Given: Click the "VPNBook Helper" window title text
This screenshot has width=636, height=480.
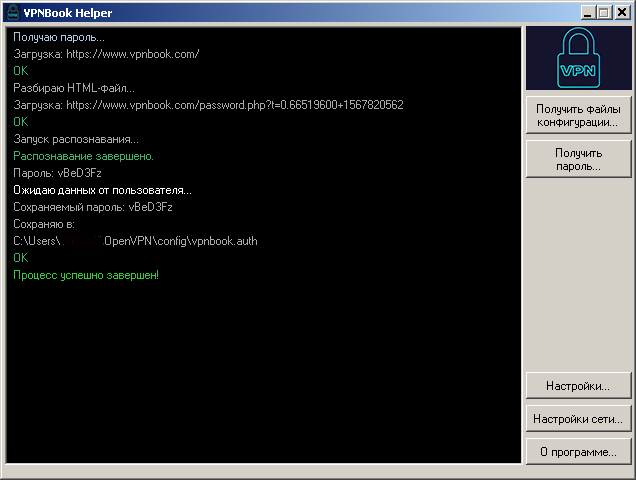Looking at the screenshot, I should tap(68, 13).
